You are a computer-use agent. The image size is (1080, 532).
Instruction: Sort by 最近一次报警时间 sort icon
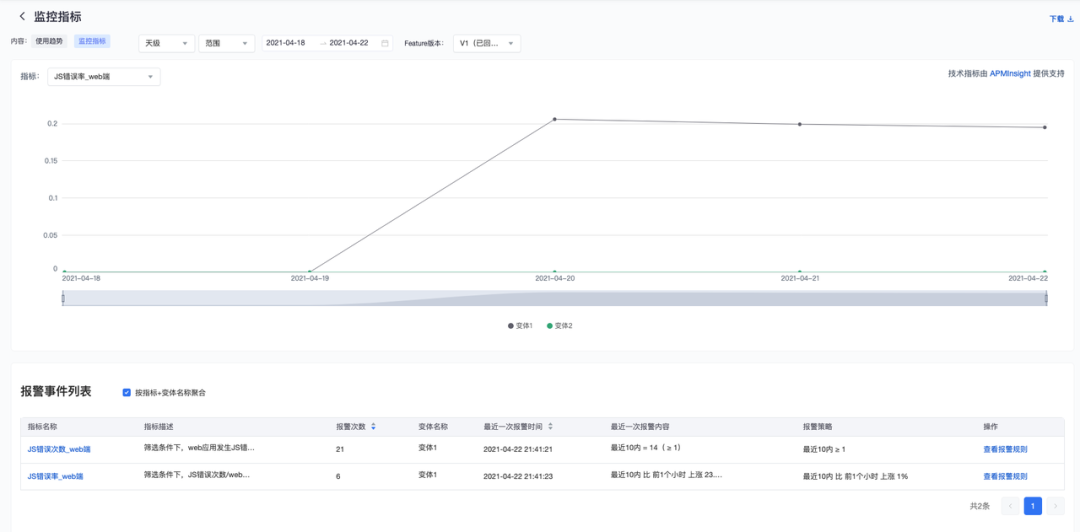pos(550,426)
